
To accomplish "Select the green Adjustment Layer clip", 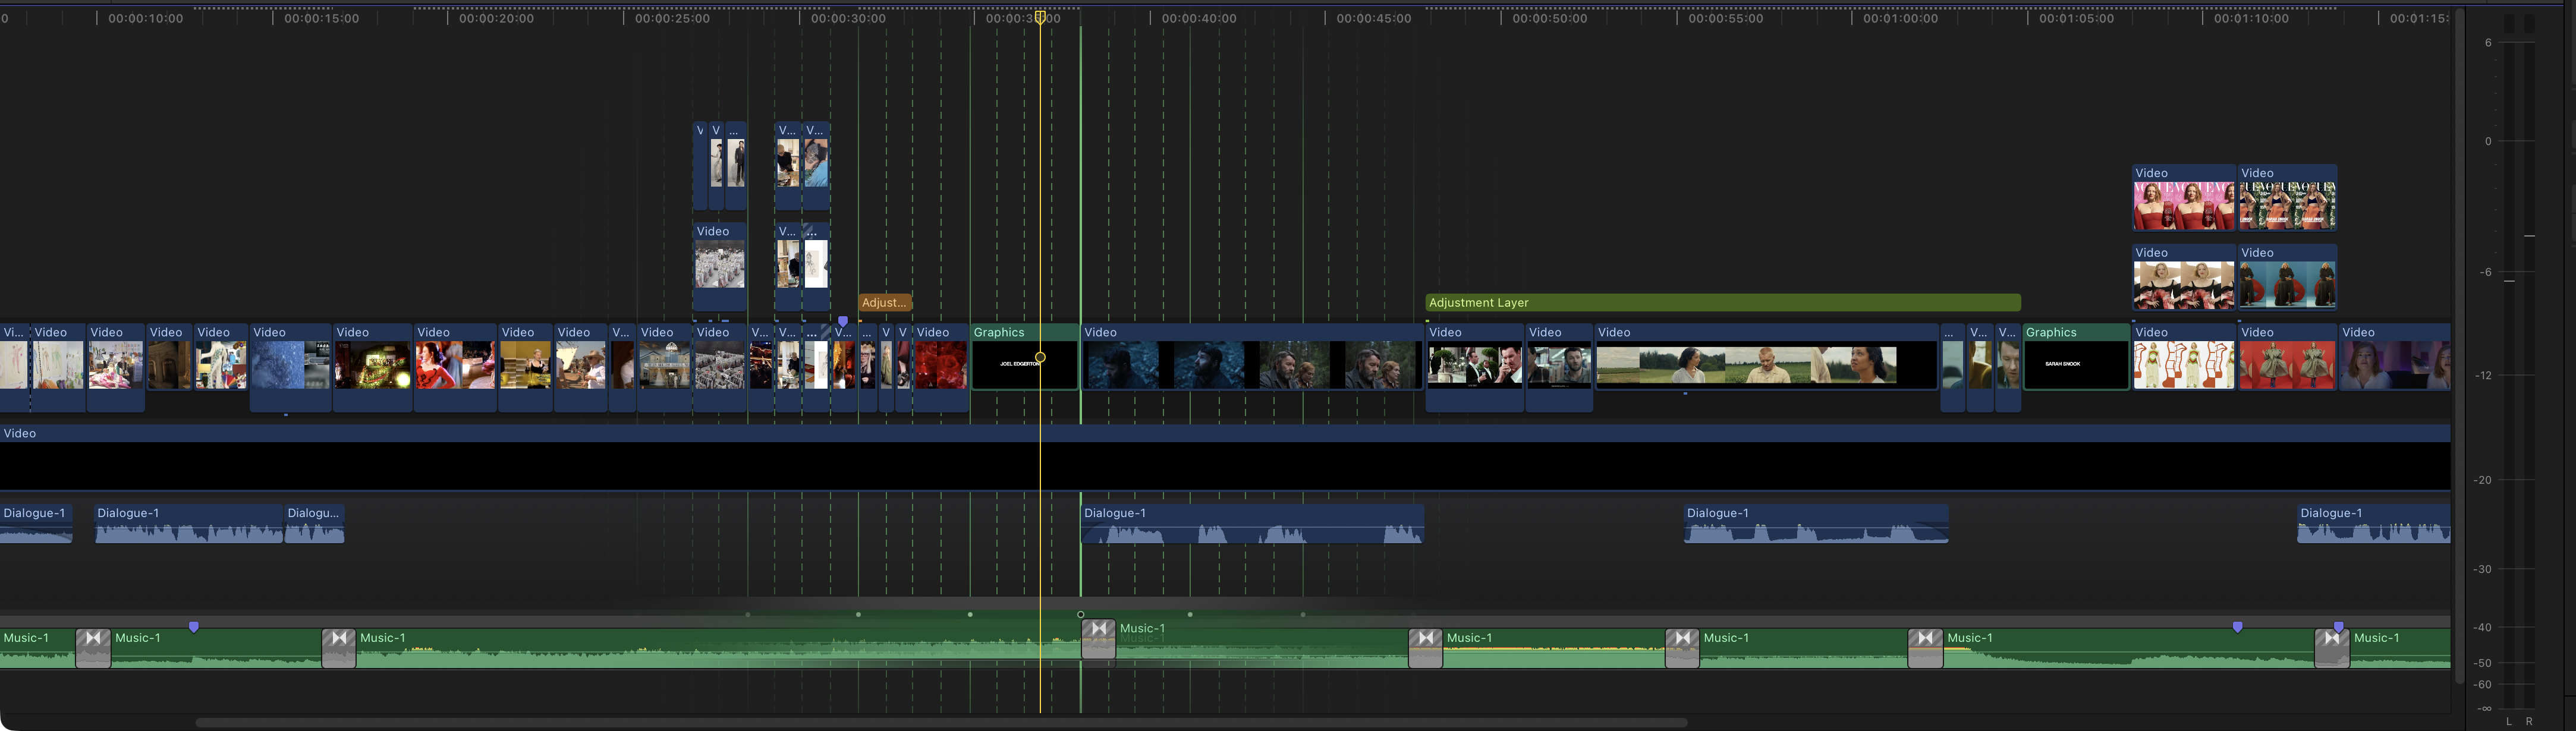I will (1722, 302).
